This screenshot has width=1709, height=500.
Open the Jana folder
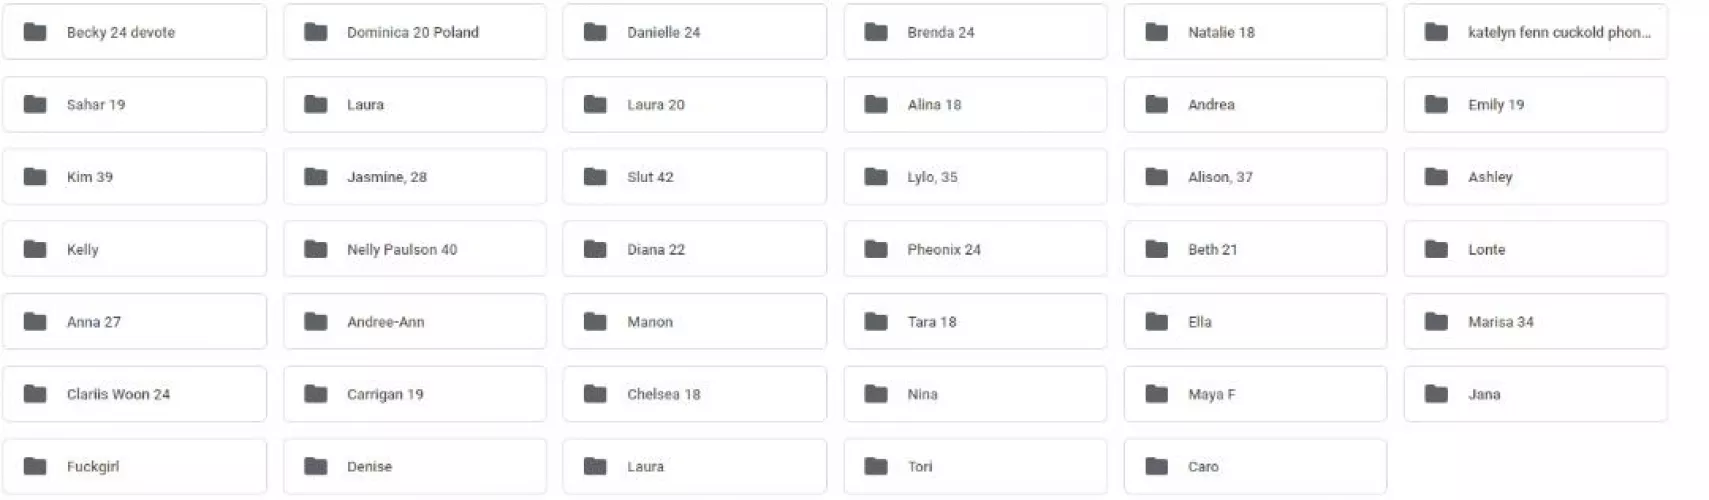[1535, 394]
